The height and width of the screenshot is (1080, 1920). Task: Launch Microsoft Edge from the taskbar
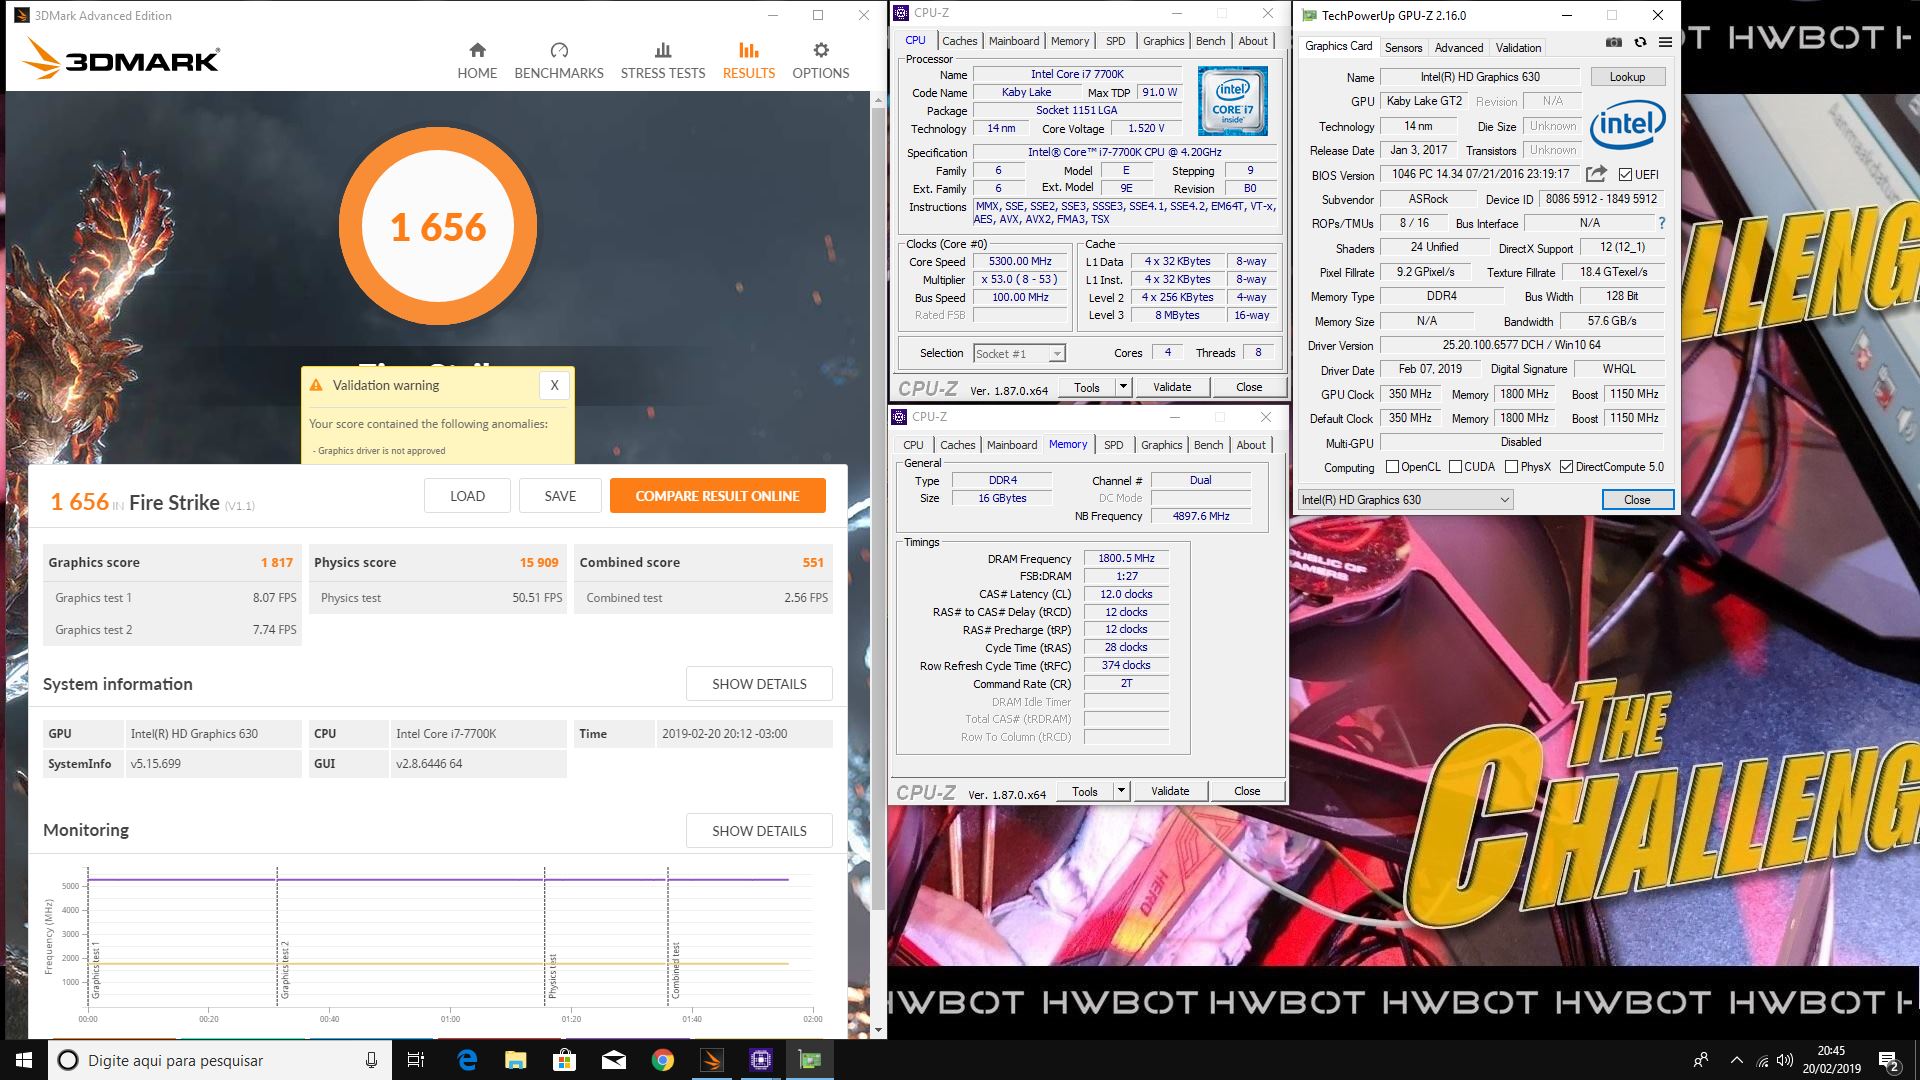467,1060
